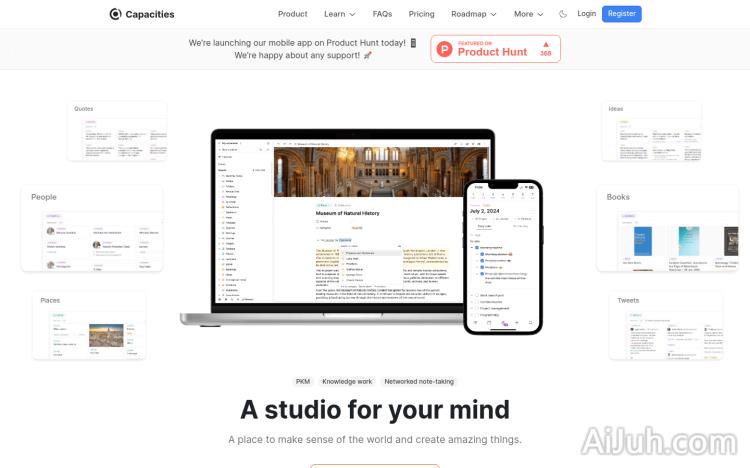The height and width of the screenshot is (468, 750).
Task: Open the Pricing page
Action: (x=421, y=14)
